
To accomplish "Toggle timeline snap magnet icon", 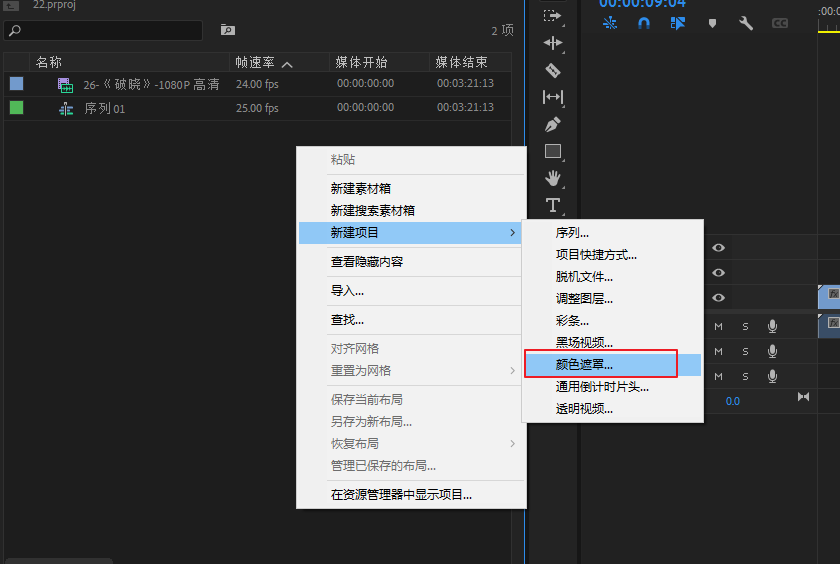I will tap(644, 23).
